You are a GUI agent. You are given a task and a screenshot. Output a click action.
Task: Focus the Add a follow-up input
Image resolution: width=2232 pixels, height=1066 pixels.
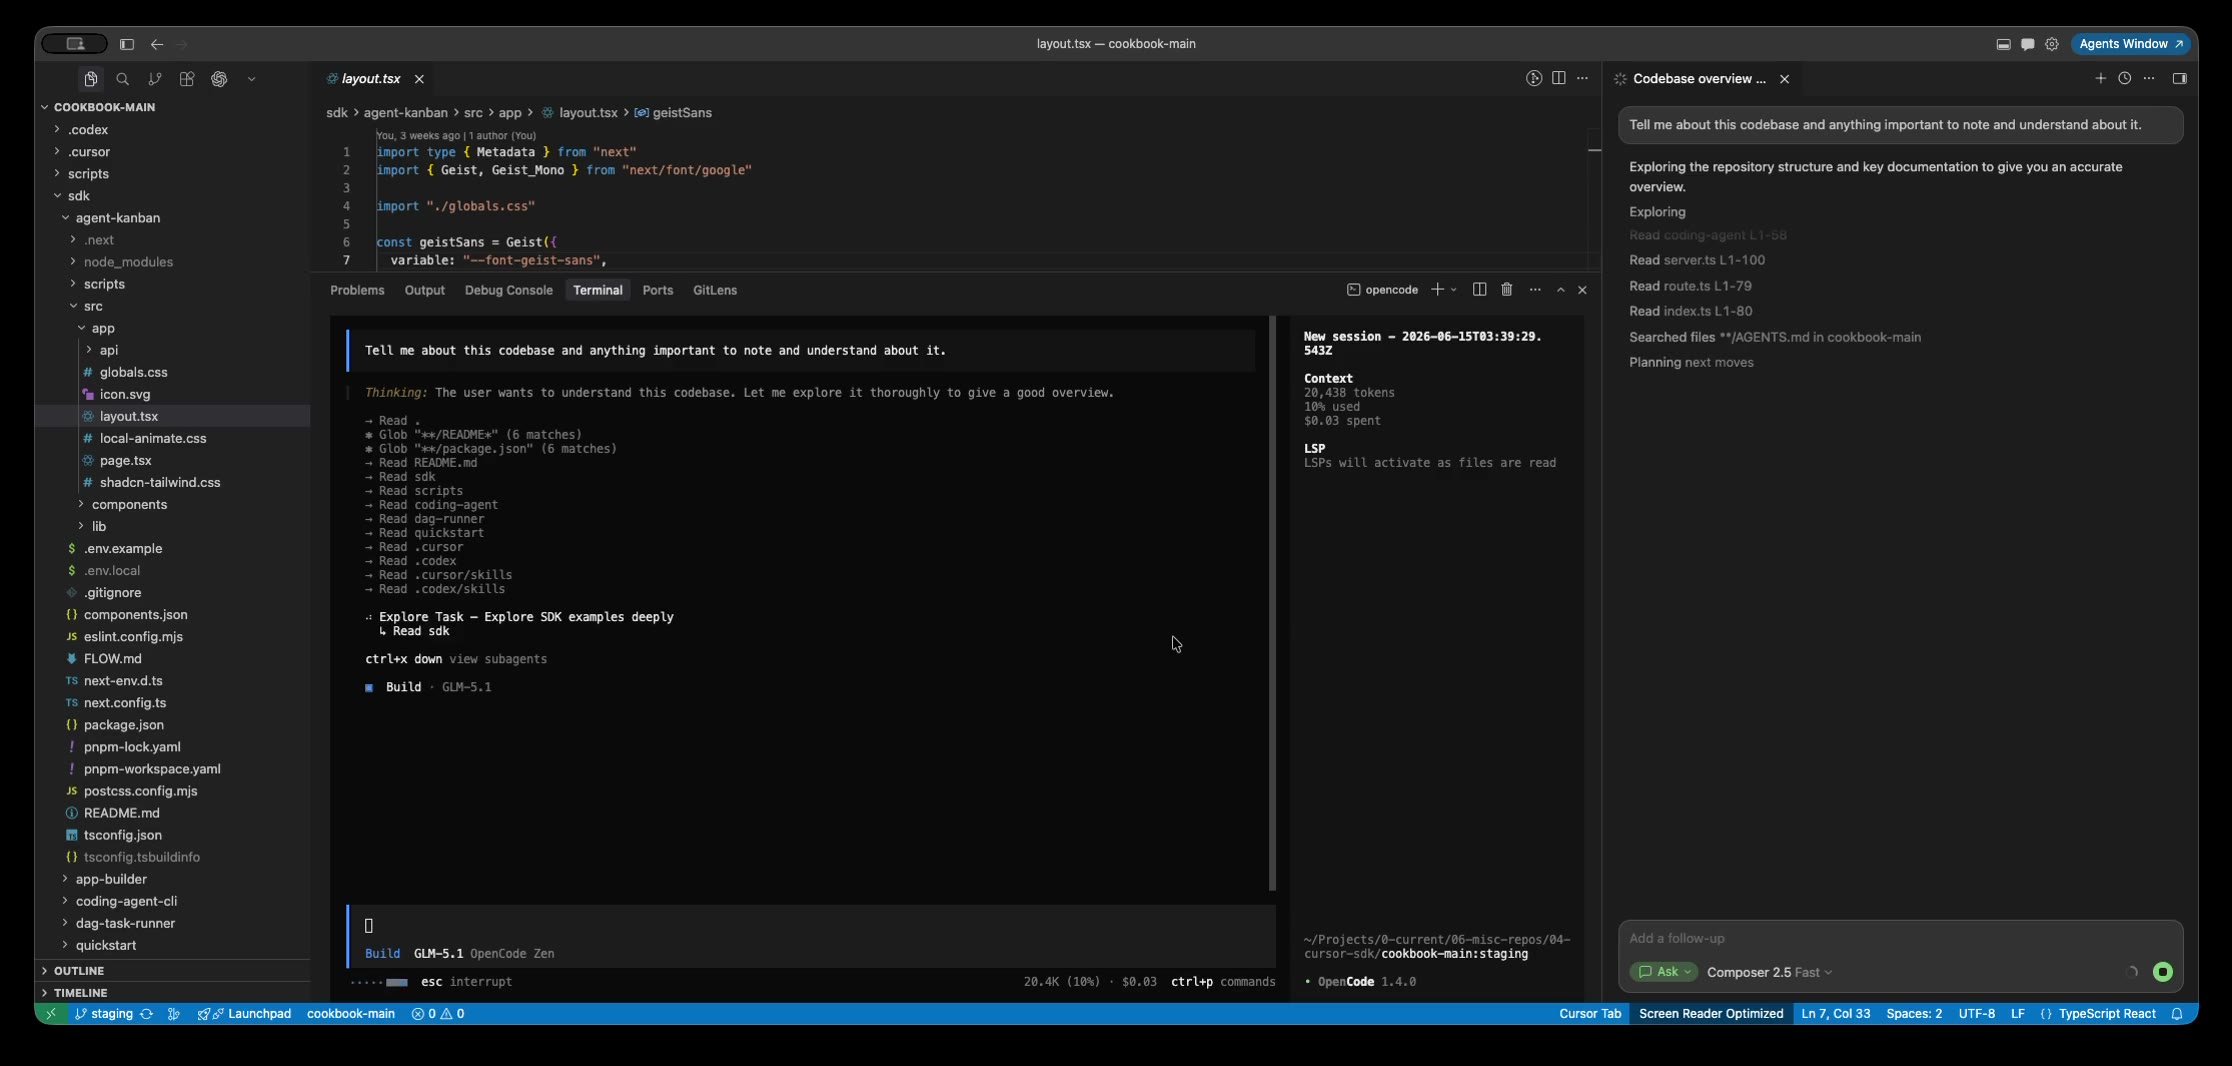click(x=1900, y=938)
